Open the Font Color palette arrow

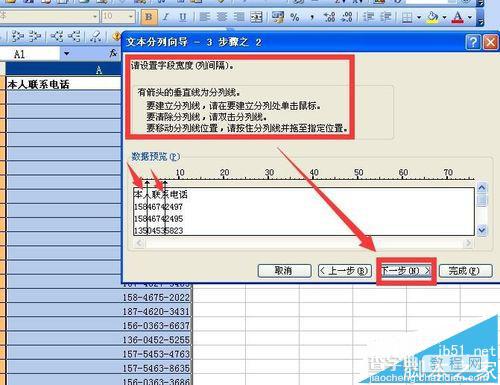pyautogui.click(x=470, y=17)
